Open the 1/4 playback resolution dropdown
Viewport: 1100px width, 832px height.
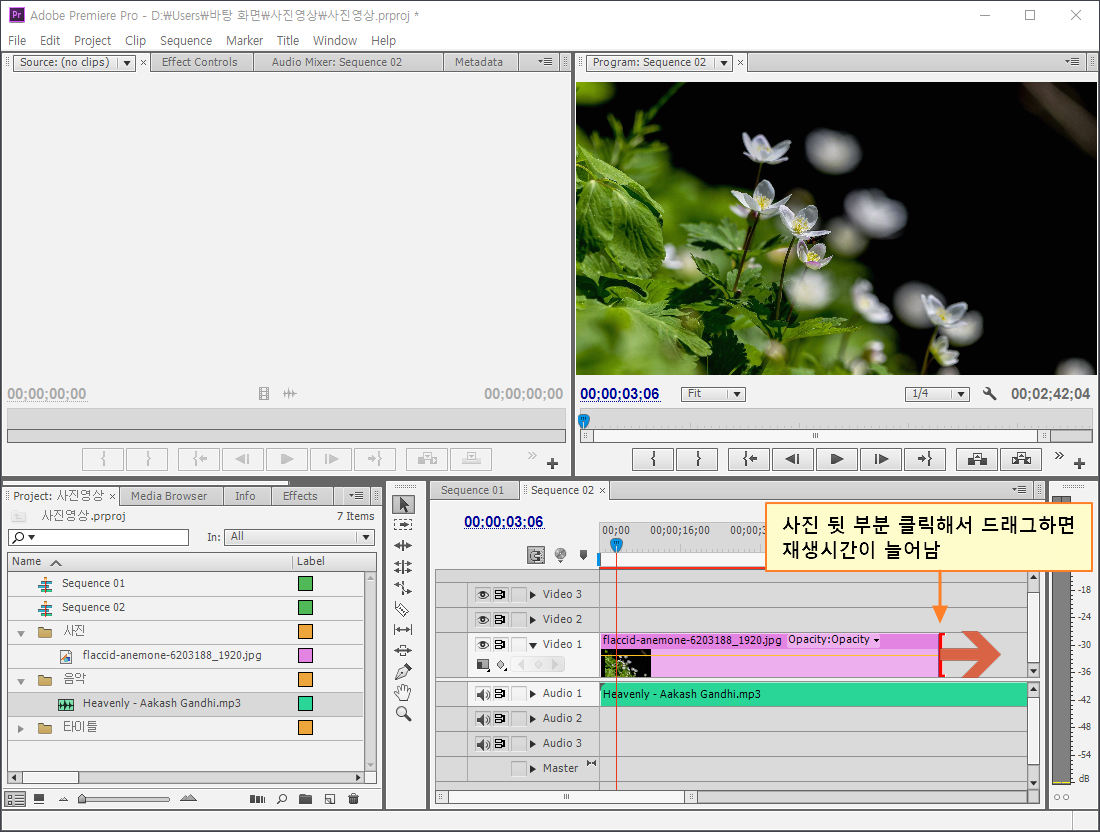[937, 394]
